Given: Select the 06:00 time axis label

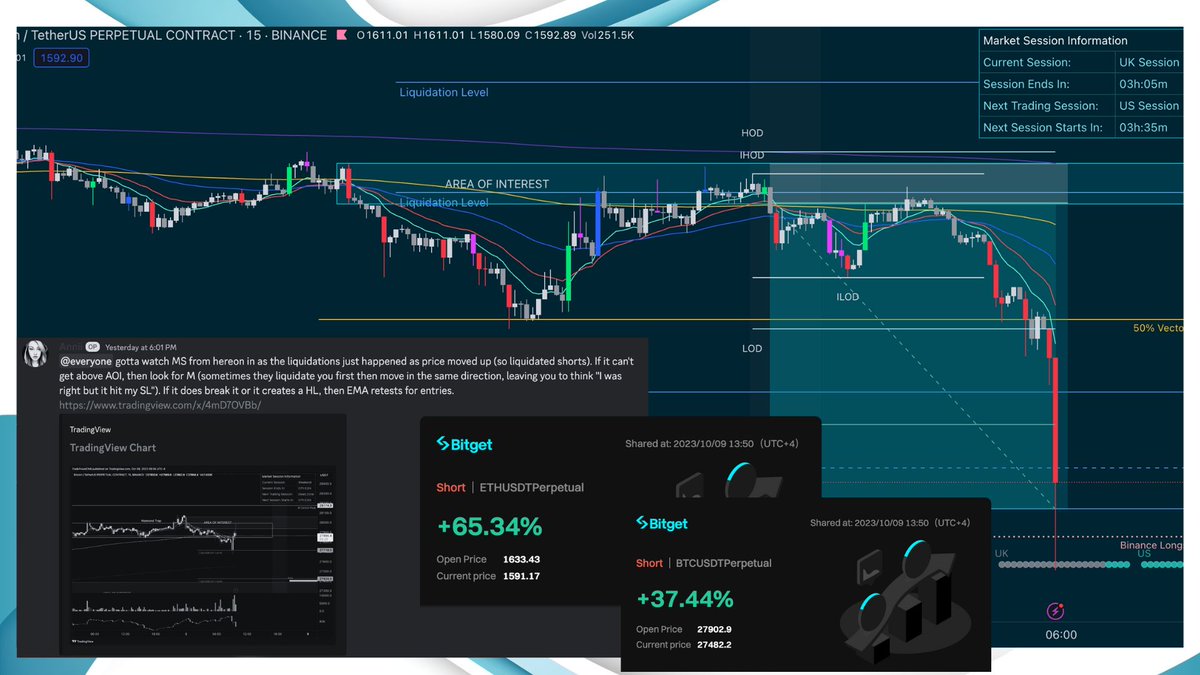Looking at the screenshot, I should (x=1061, y=634).
